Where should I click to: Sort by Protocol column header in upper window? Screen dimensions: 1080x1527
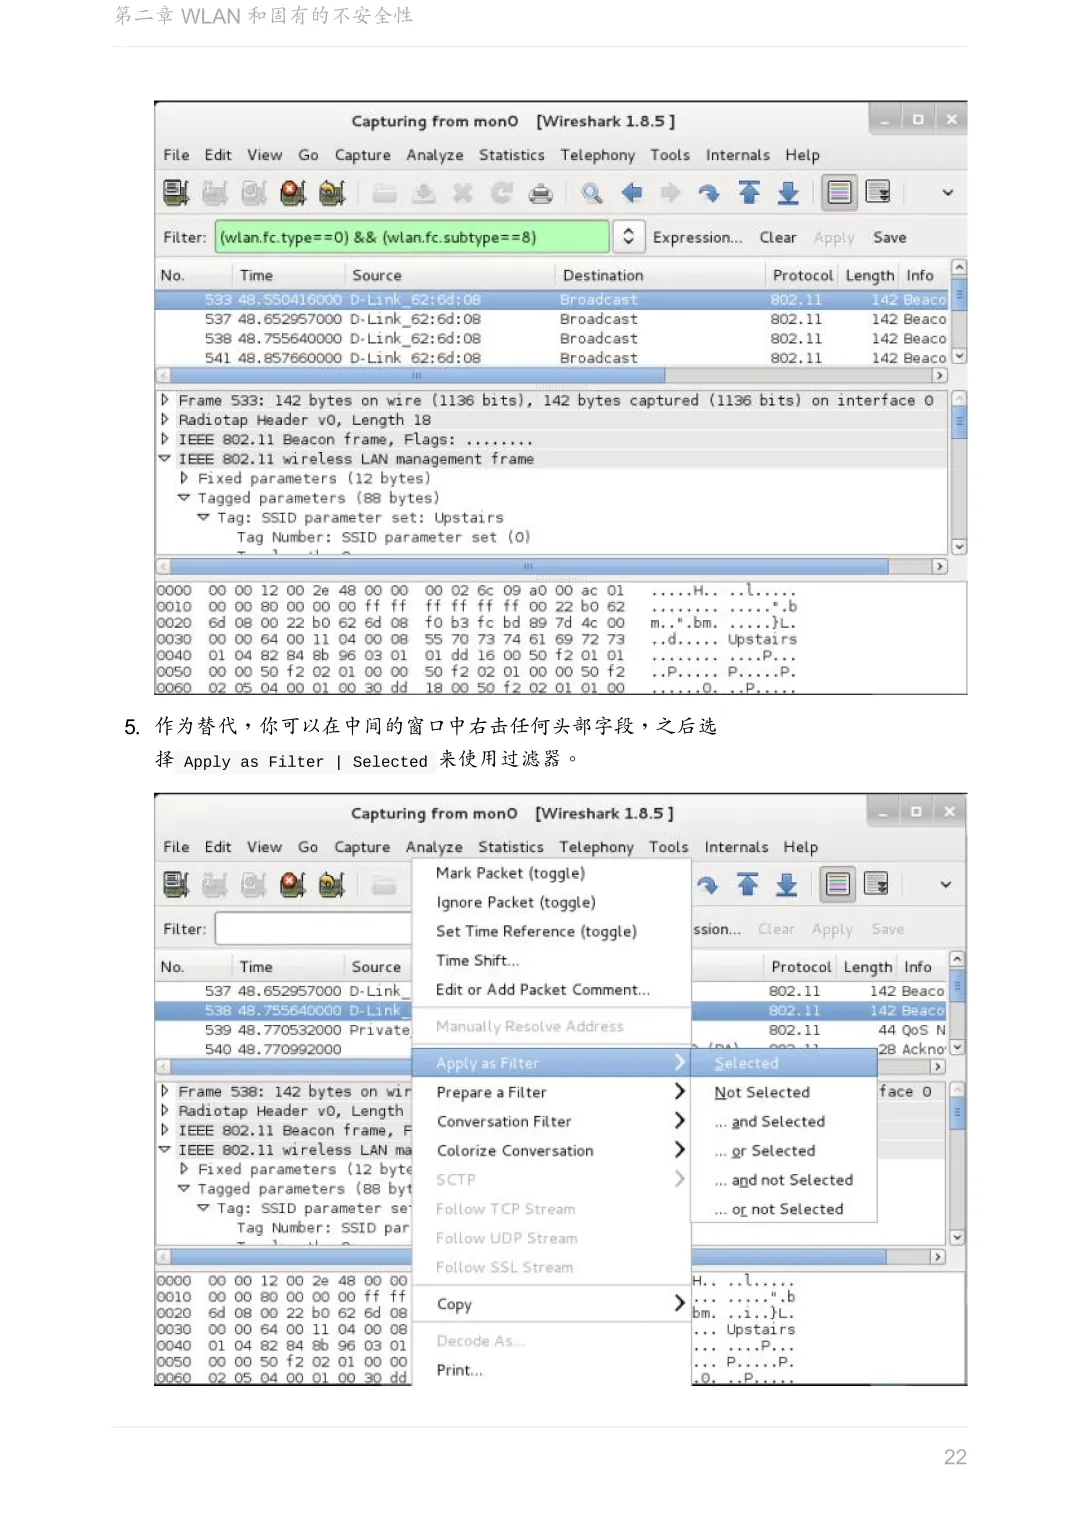click(802, 275)
